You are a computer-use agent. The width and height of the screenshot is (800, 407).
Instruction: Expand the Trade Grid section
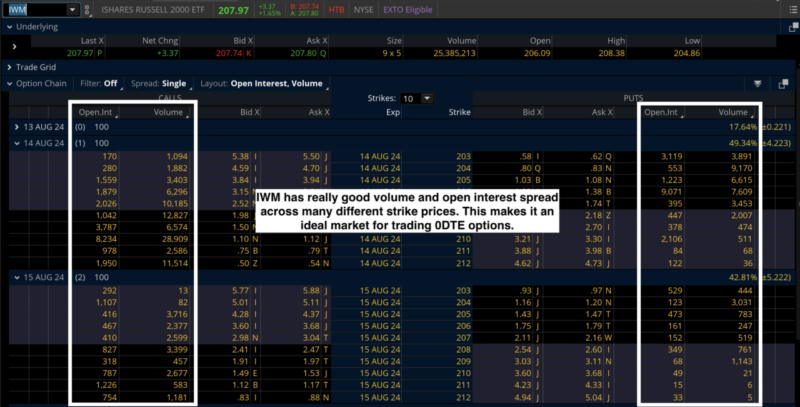[8, 67]
